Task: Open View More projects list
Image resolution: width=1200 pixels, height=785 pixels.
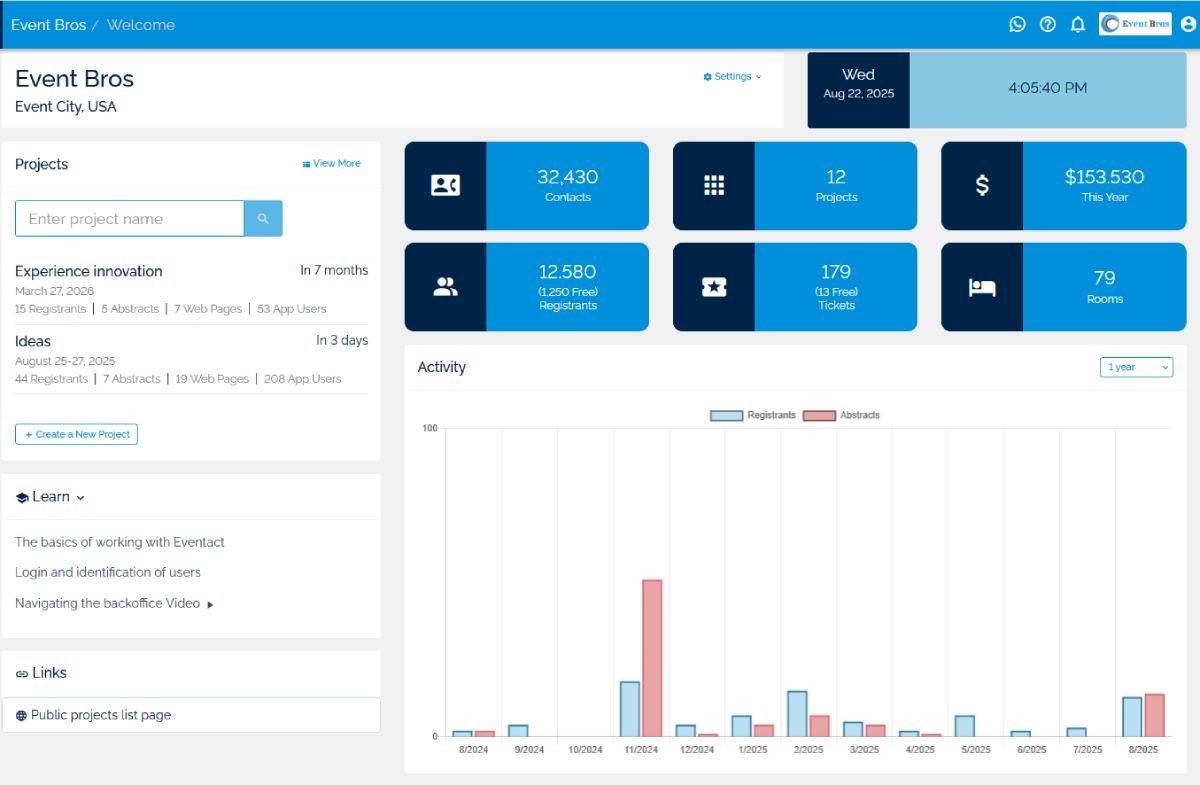Action: point(331,164)
